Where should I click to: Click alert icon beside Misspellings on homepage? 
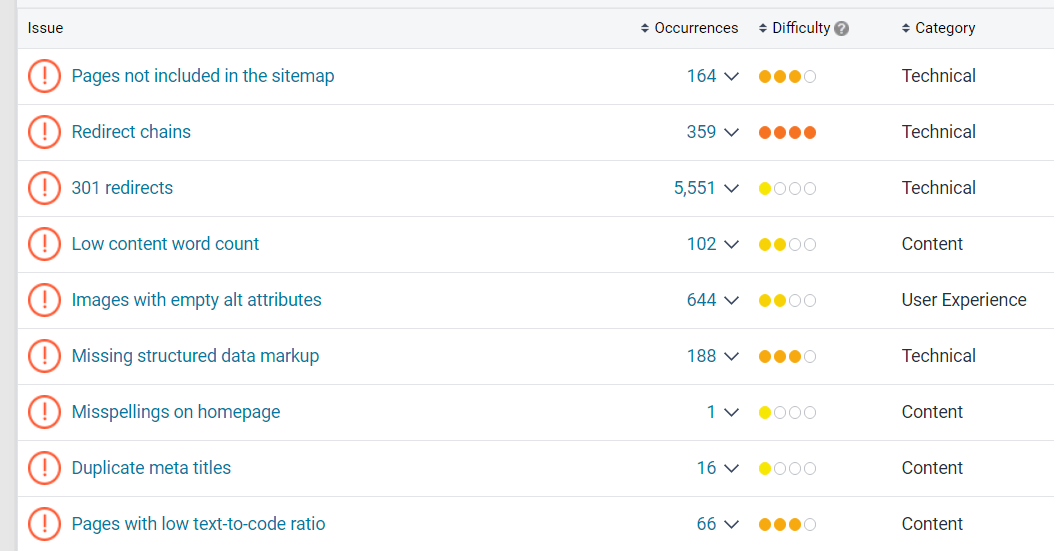(44, 412)
